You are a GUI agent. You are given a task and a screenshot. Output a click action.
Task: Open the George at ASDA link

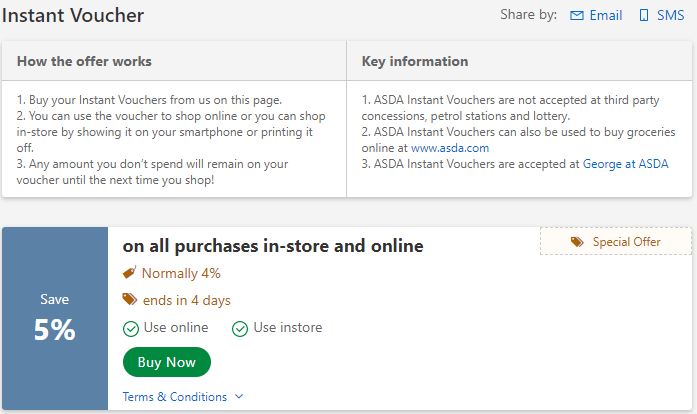[x=625, y=164]
